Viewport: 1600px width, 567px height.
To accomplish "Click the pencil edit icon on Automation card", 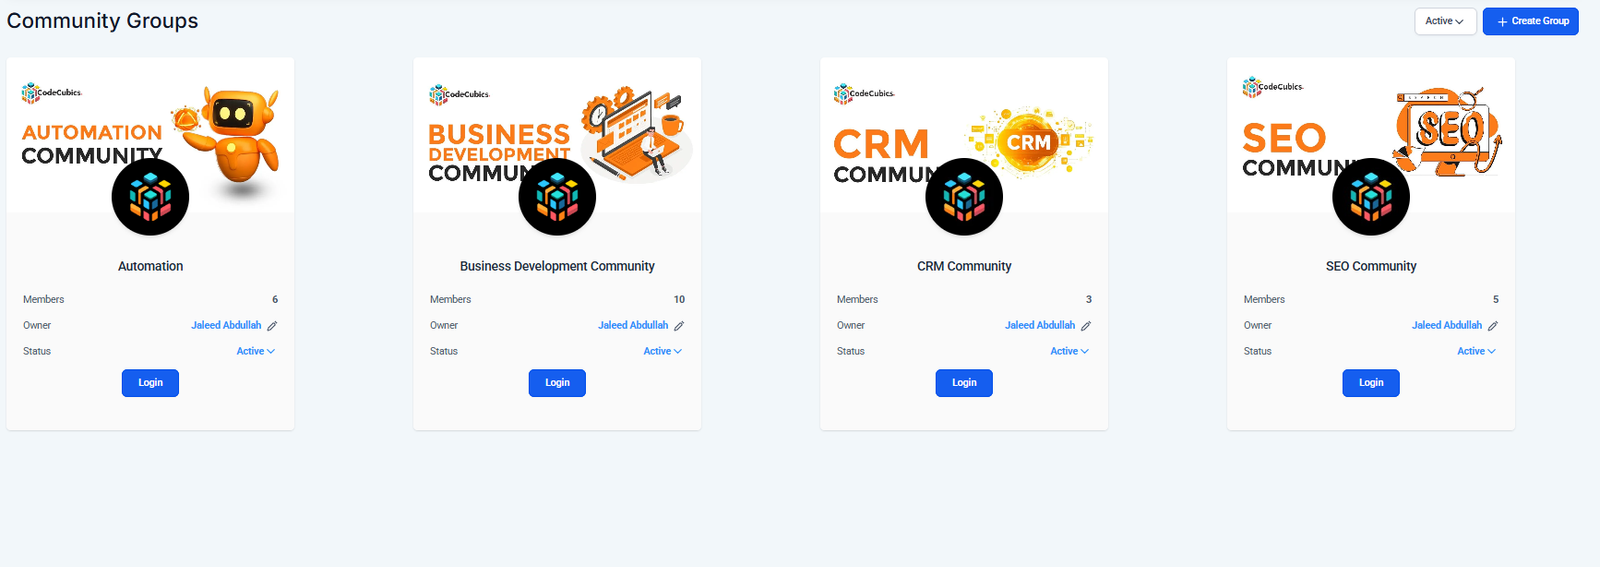I will 272,326.
